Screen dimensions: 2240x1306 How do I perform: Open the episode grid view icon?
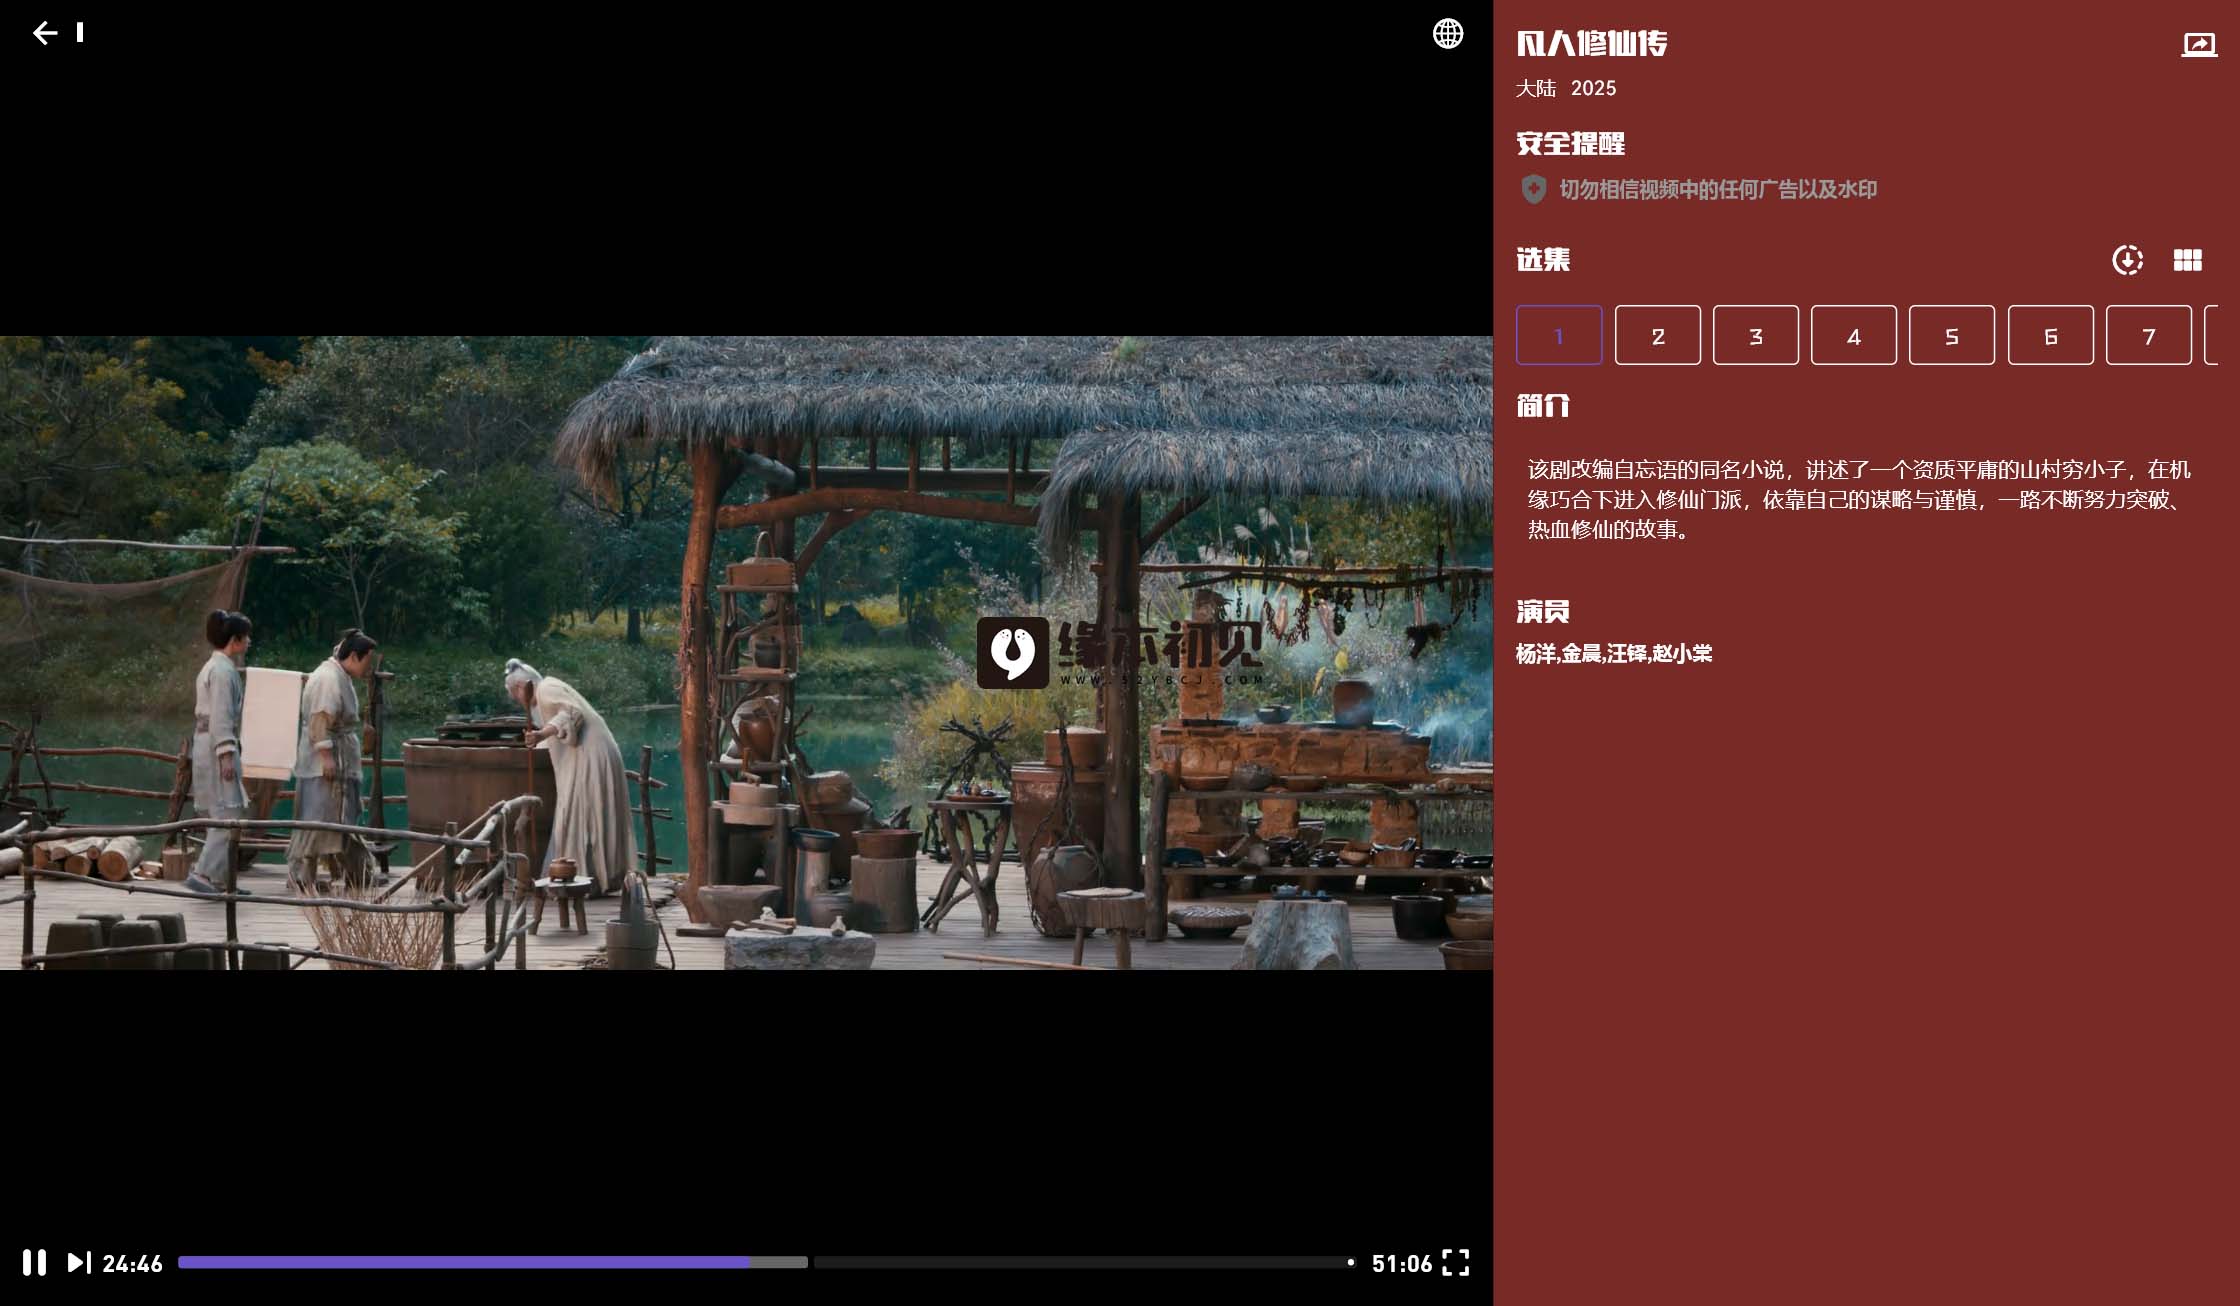pos(2187,260)
